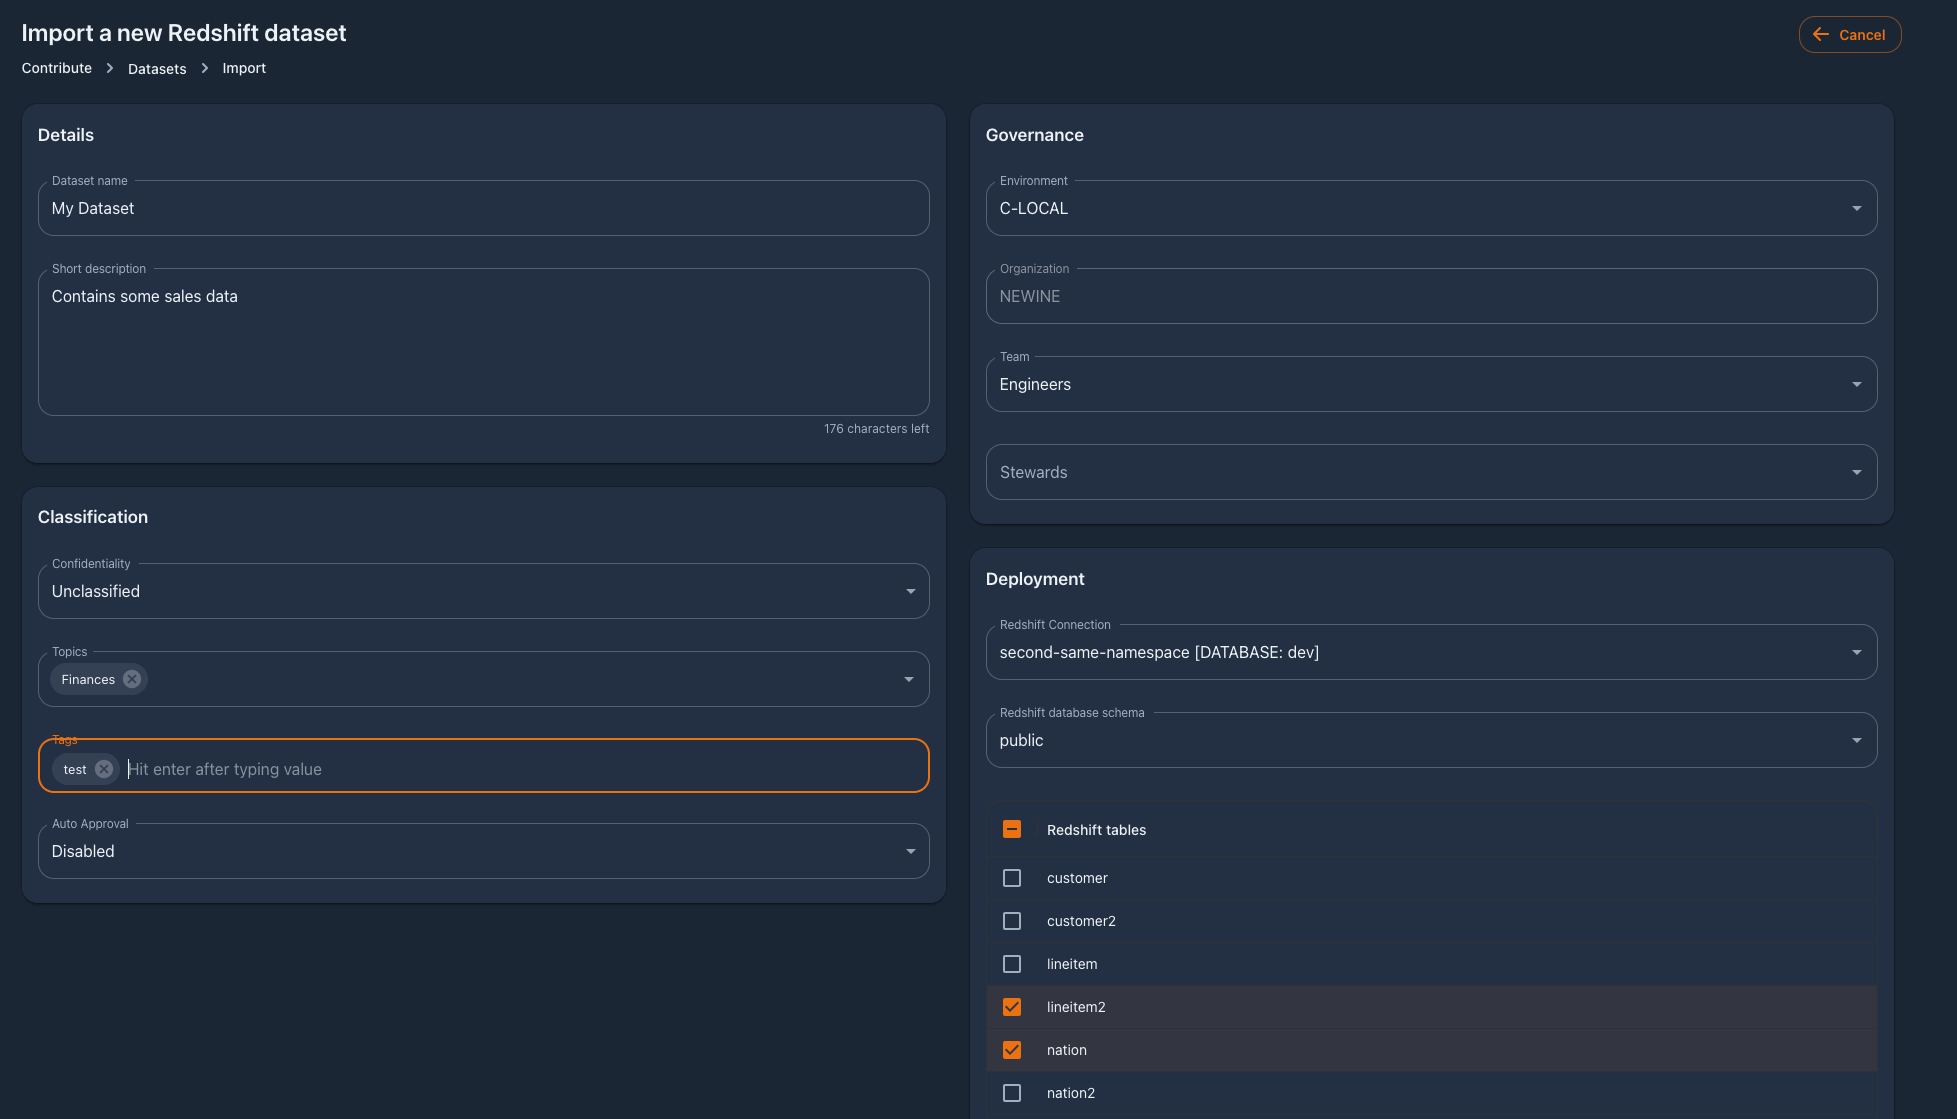
Task: Select the lineitem table checkbox
Action: [1012, 964]
